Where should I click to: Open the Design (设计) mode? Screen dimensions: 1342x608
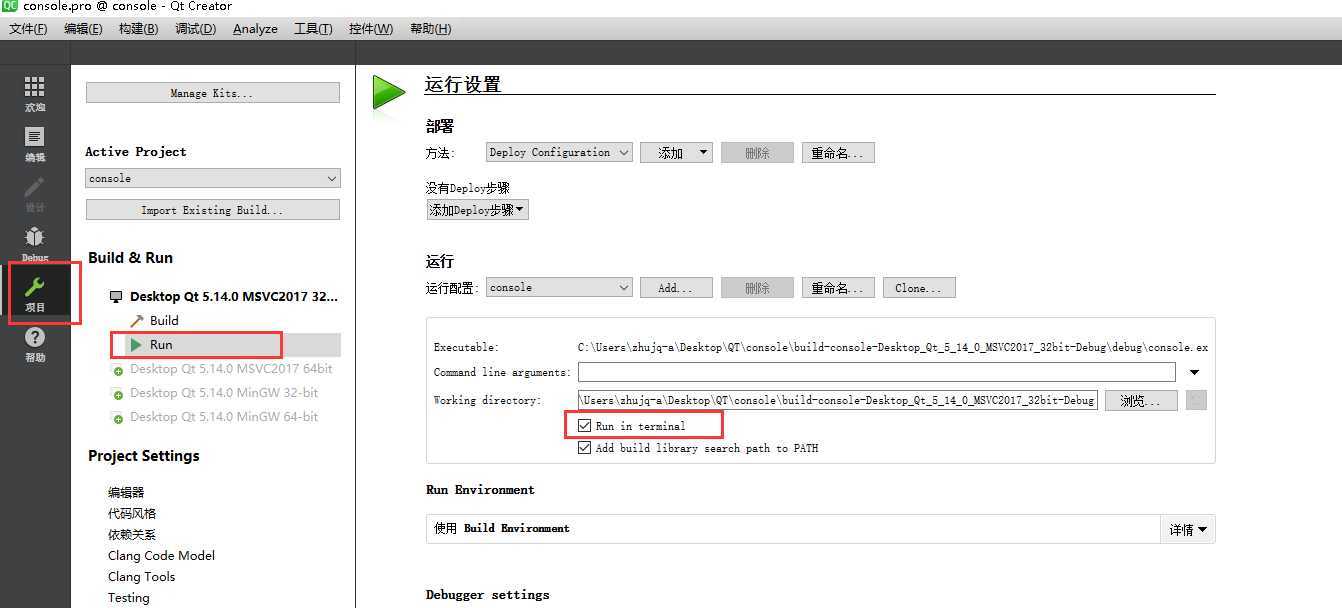[35, 194]
